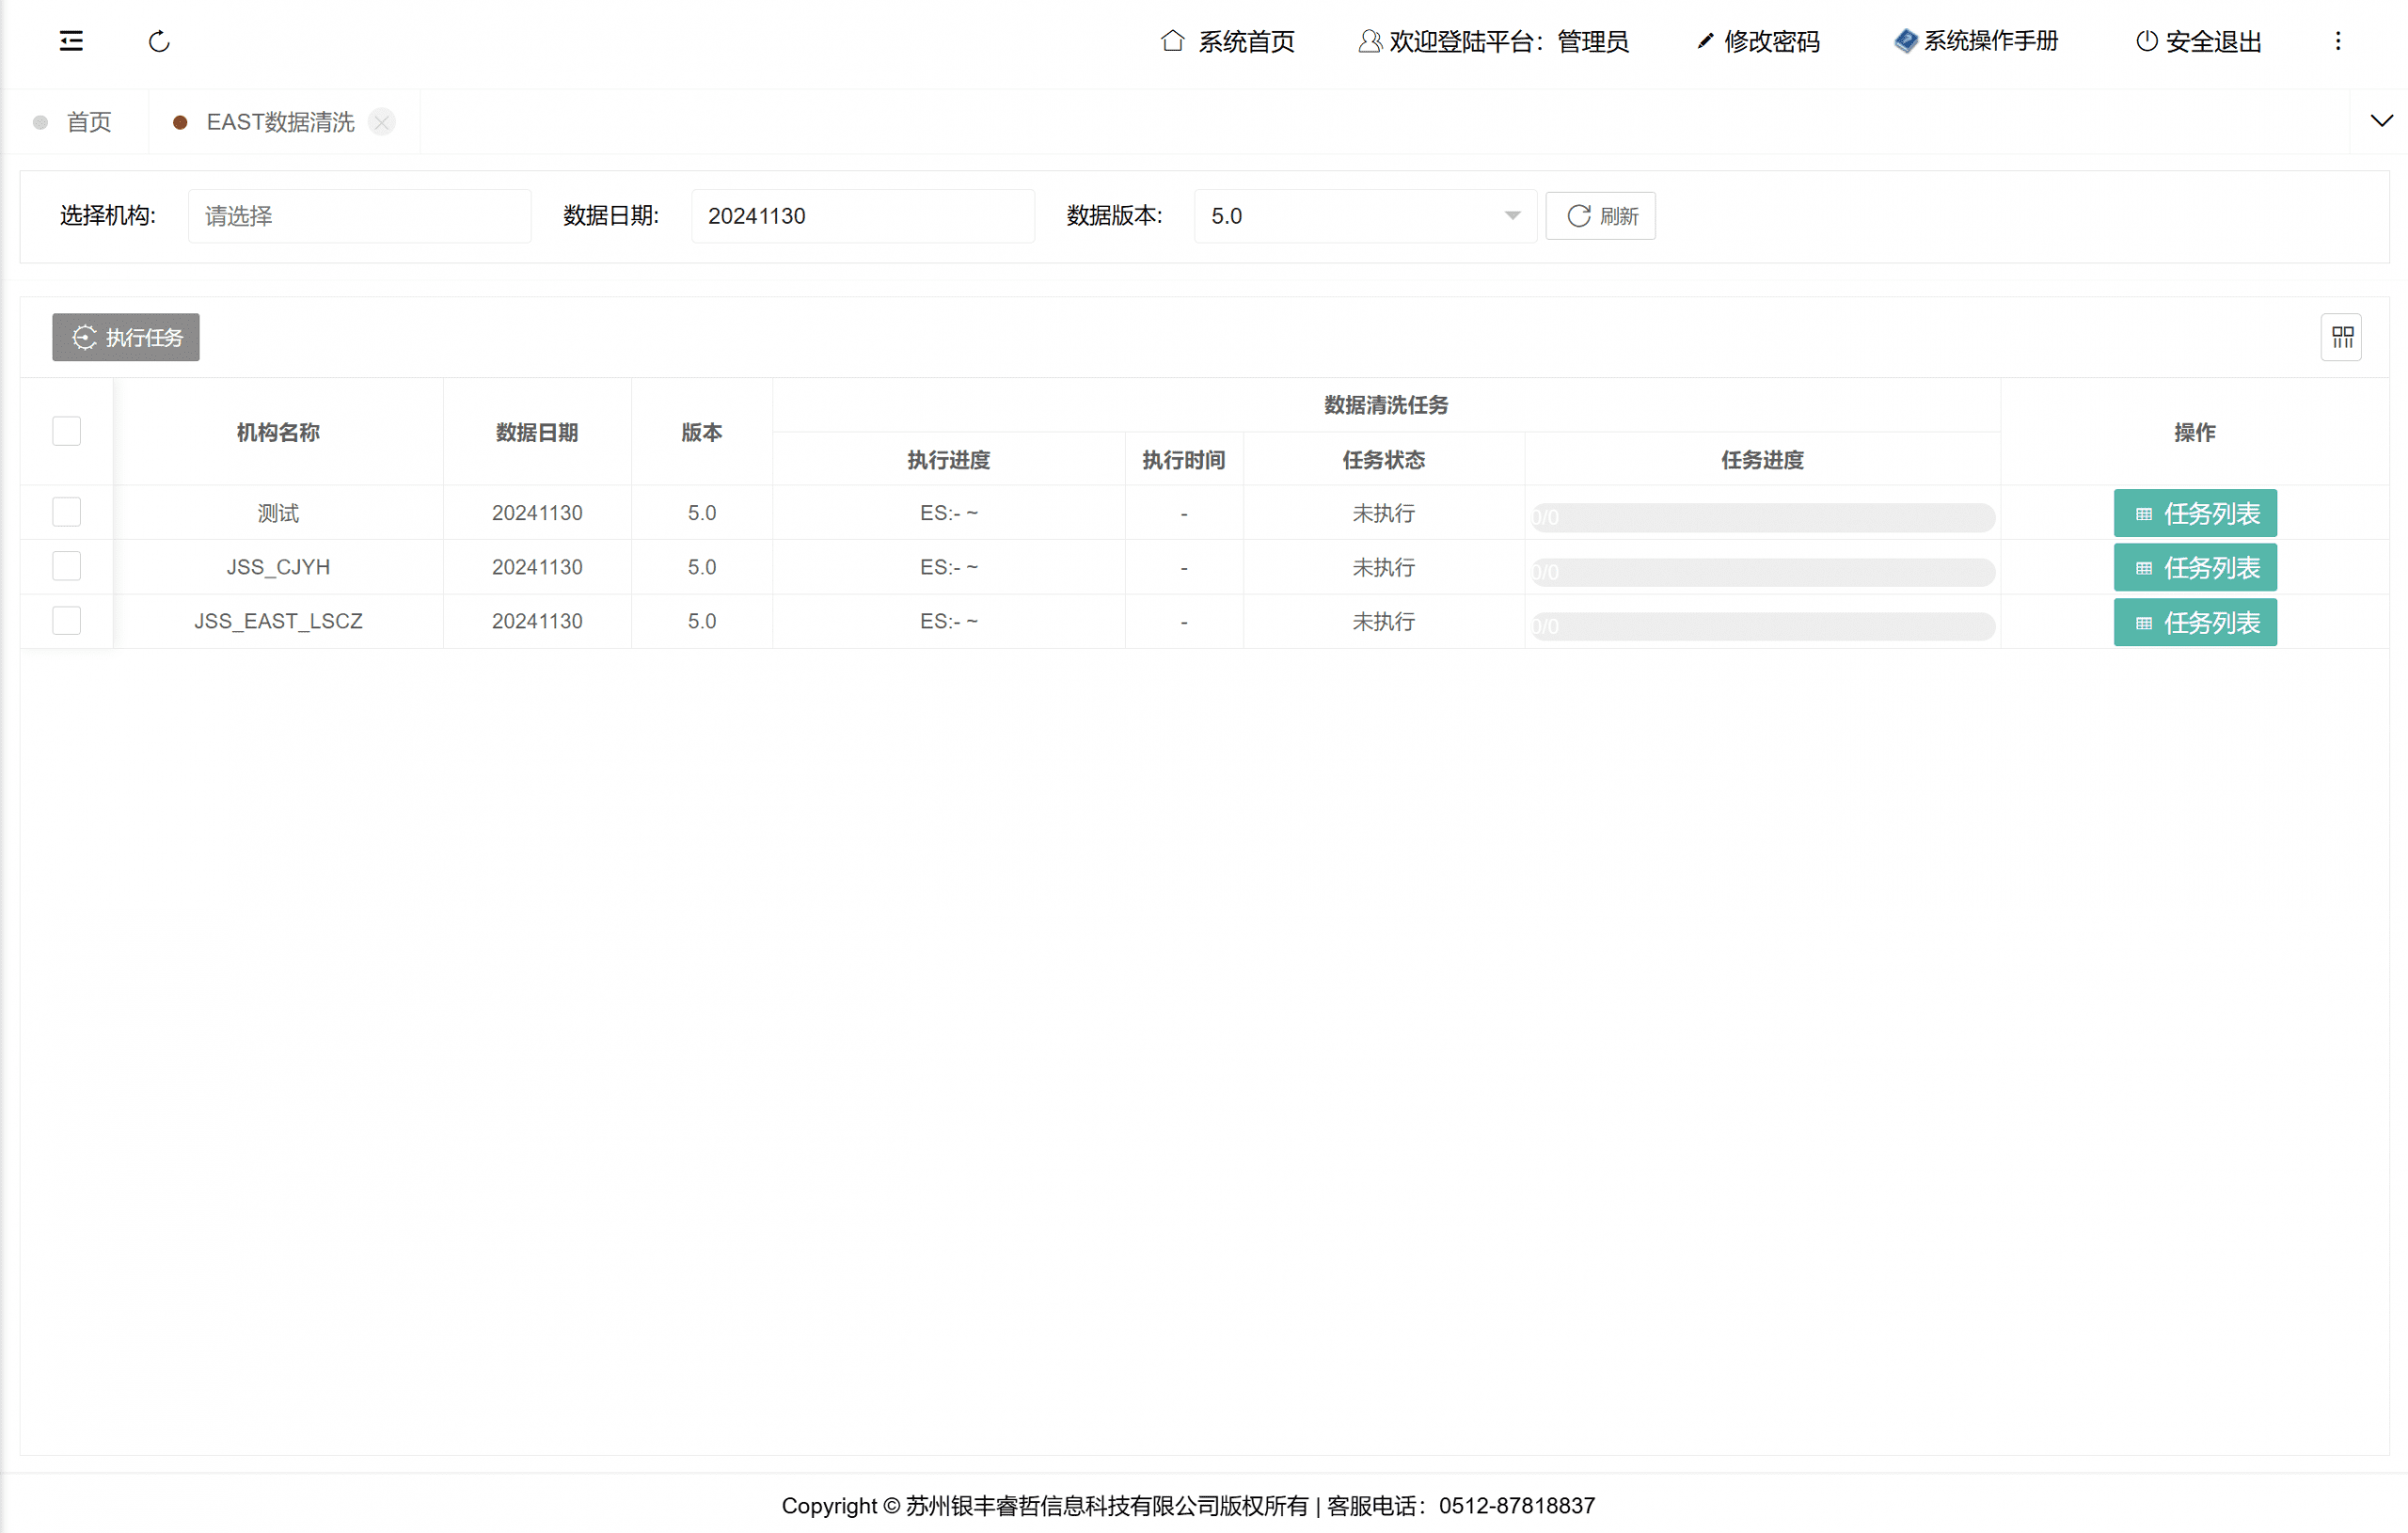Screen dimensions: 2408x1533
Task: Click the 测试 row task progress bar
Action: tap(1762, 517)
